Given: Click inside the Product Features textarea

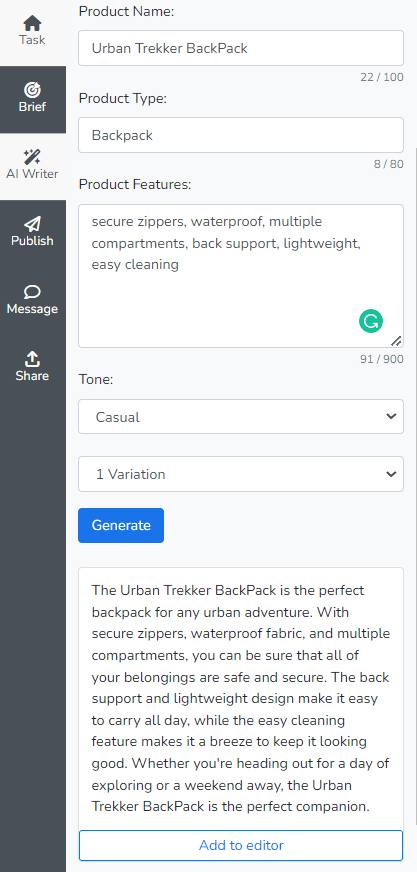Looking at the screenshot, I should click(241, 276).
